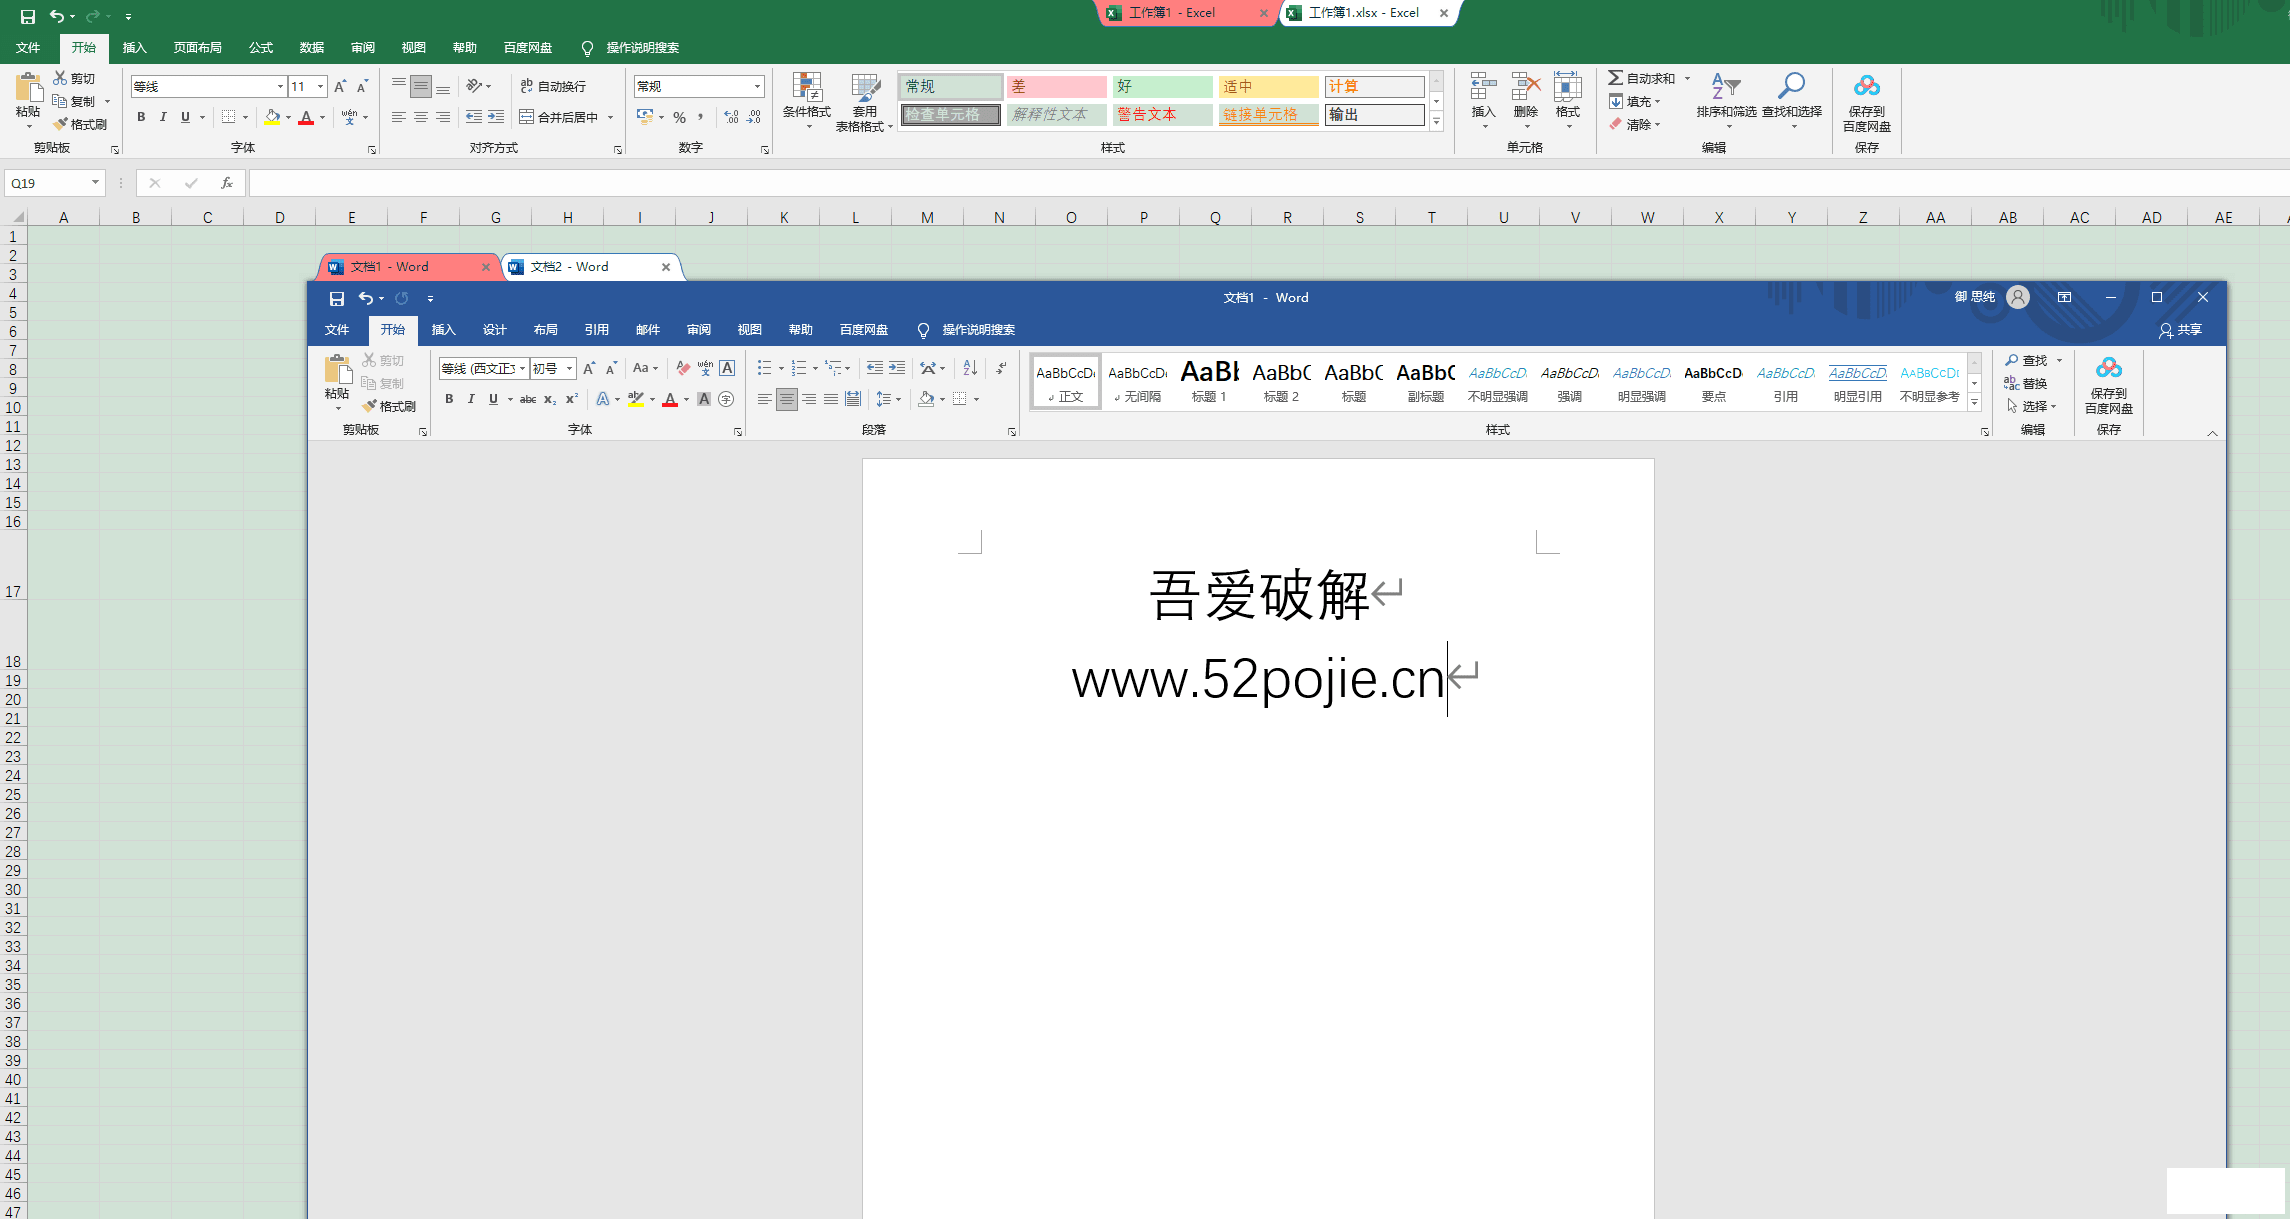Click Excel's Insert cells (插入) icon
This screenshot has width=2290, height=1219.
pos(1483,87)
